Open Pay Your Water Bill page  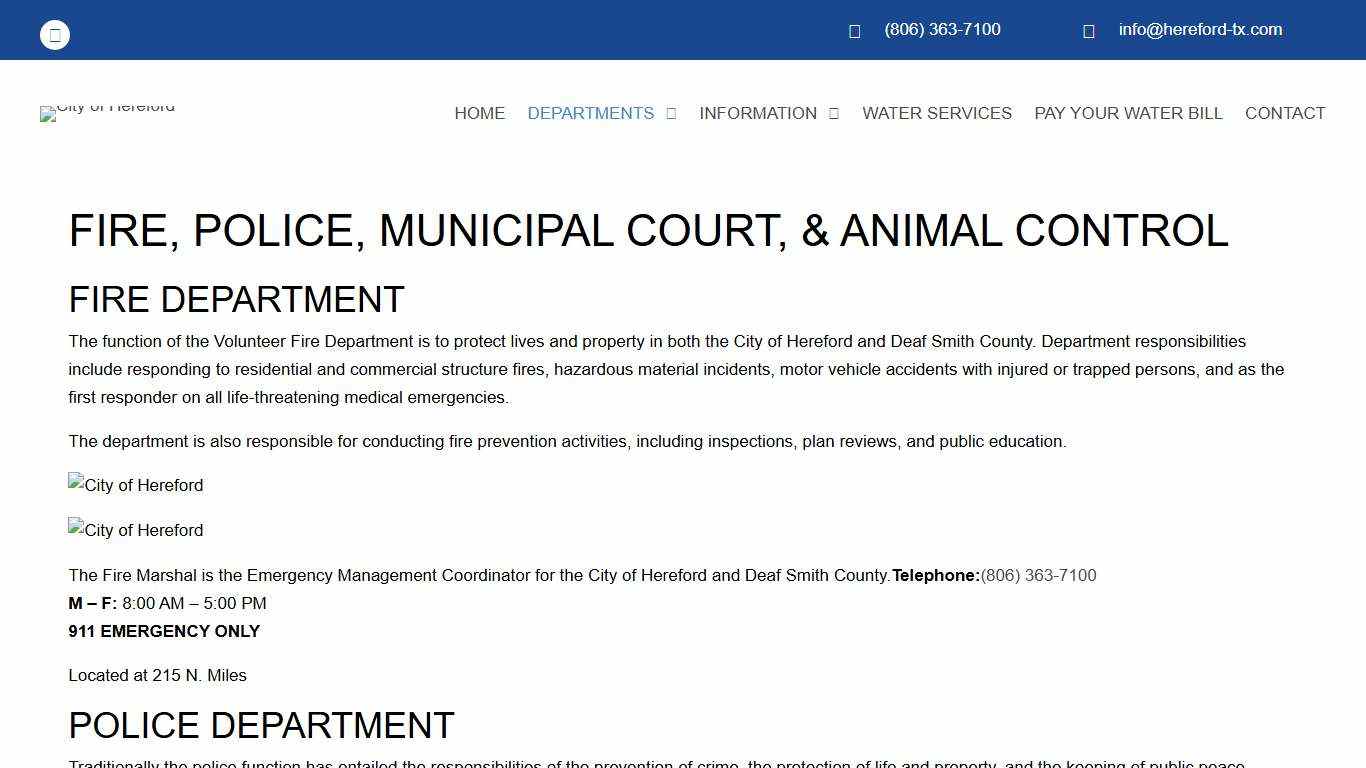1128,114
